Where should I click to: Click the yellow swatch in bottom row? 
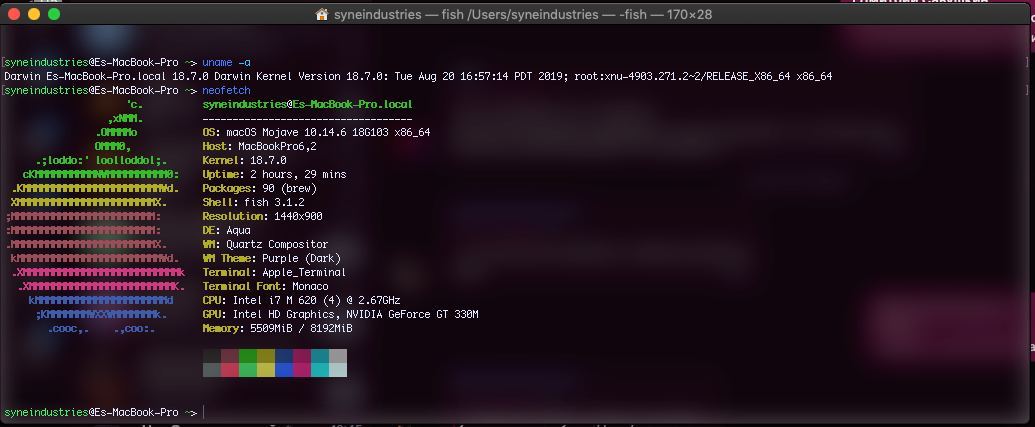[x=265, y=370]
